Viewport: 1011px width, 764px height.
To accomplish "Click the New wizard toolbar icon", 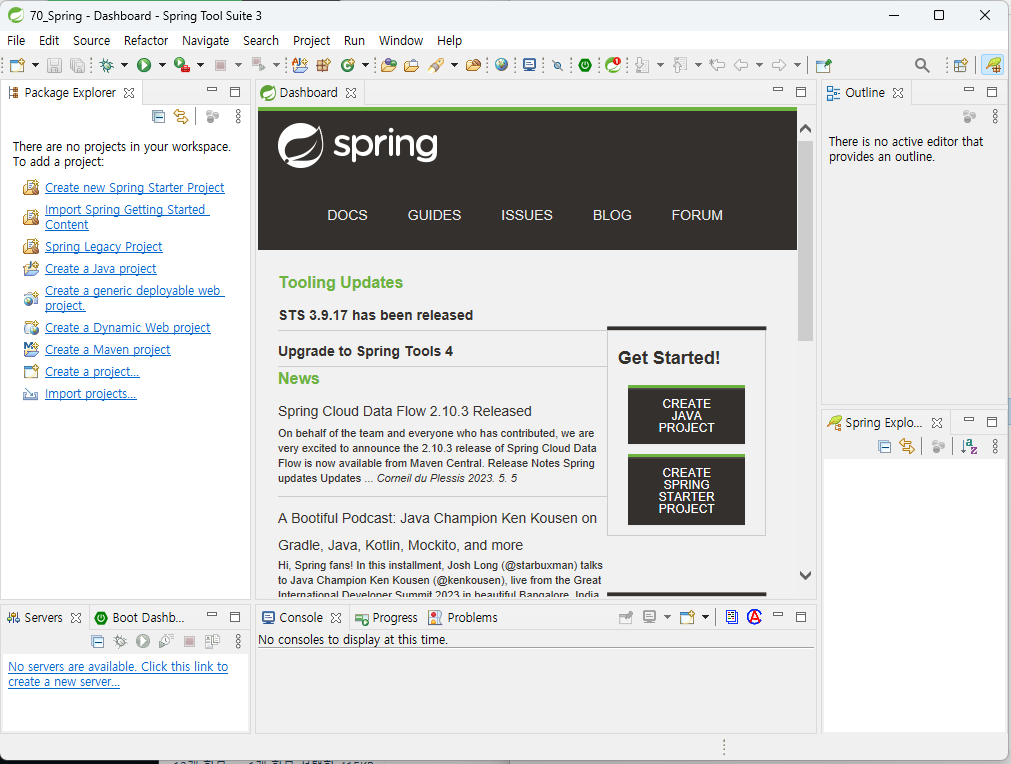I will [x=17, y=65].
